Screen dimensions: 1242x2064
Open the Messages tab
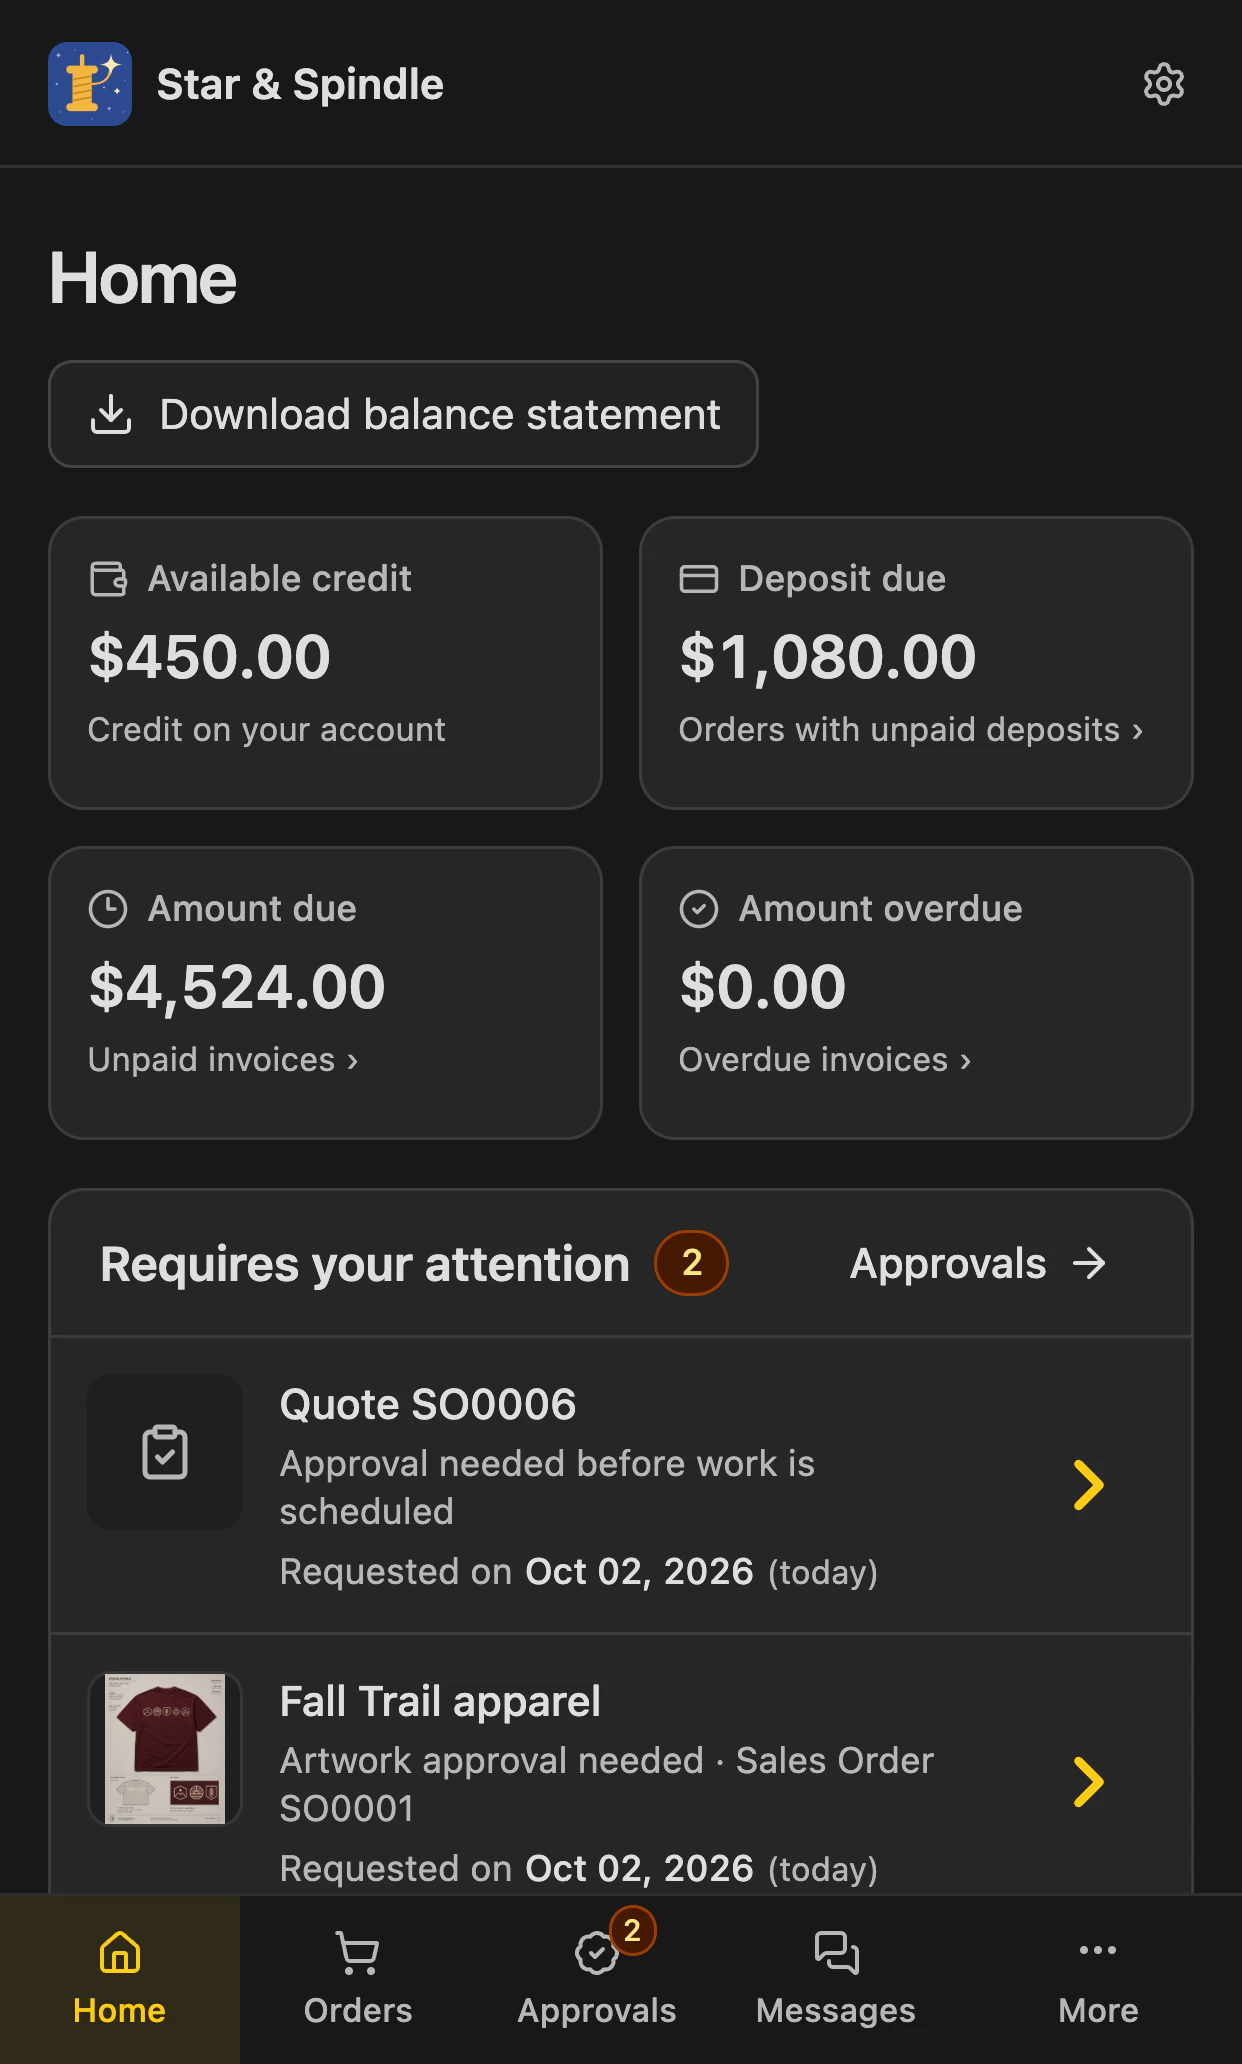836,1979
